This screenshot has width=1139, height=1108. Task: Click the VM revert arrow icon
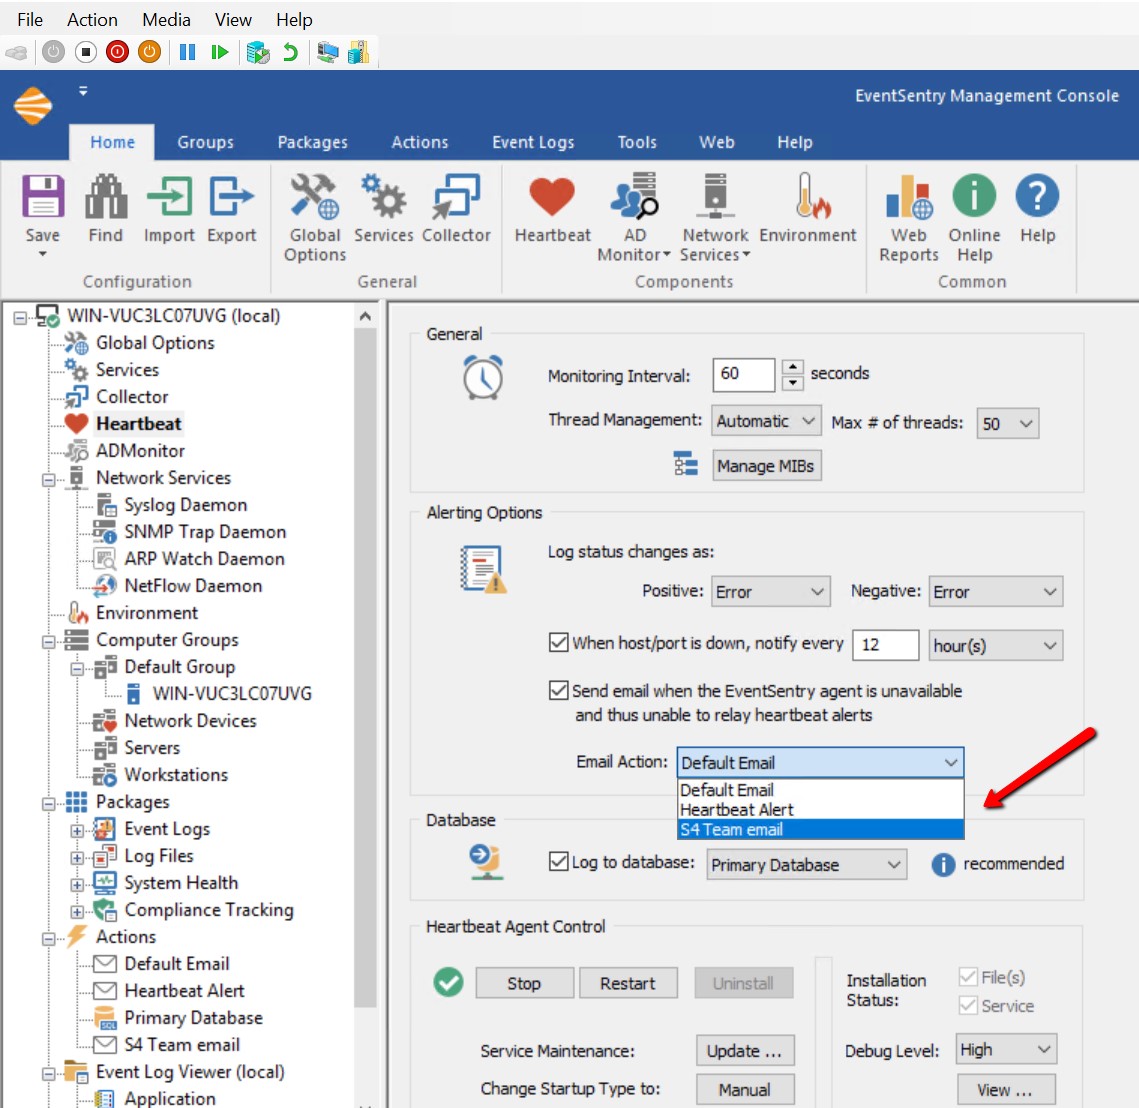290,52
